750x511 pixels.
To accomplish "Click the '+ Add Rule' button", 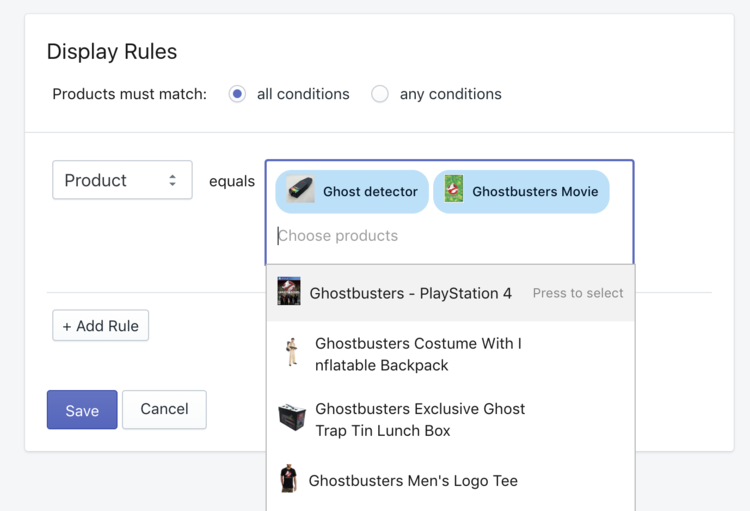I will pyautogui.click(x=101, y=326).
